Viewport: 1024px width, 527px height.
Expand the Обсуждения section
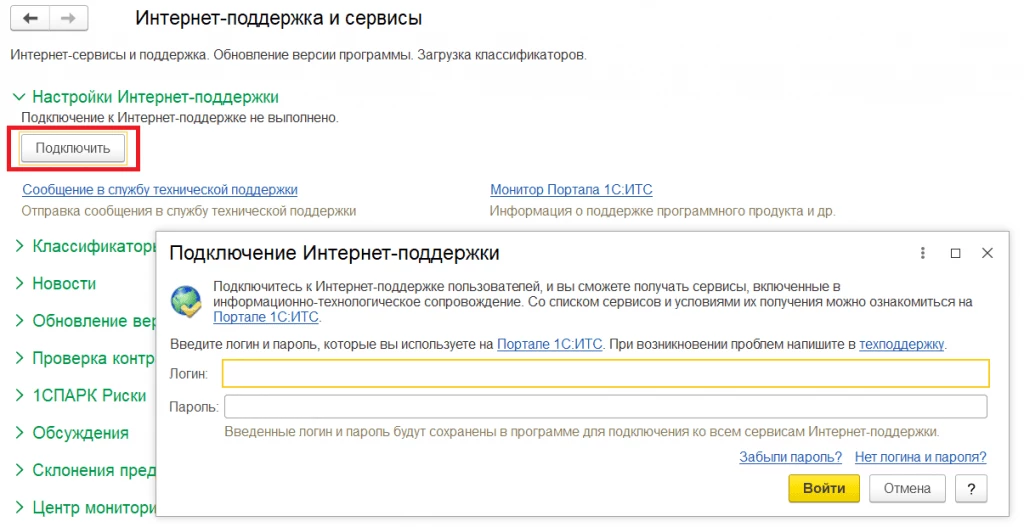72,432
